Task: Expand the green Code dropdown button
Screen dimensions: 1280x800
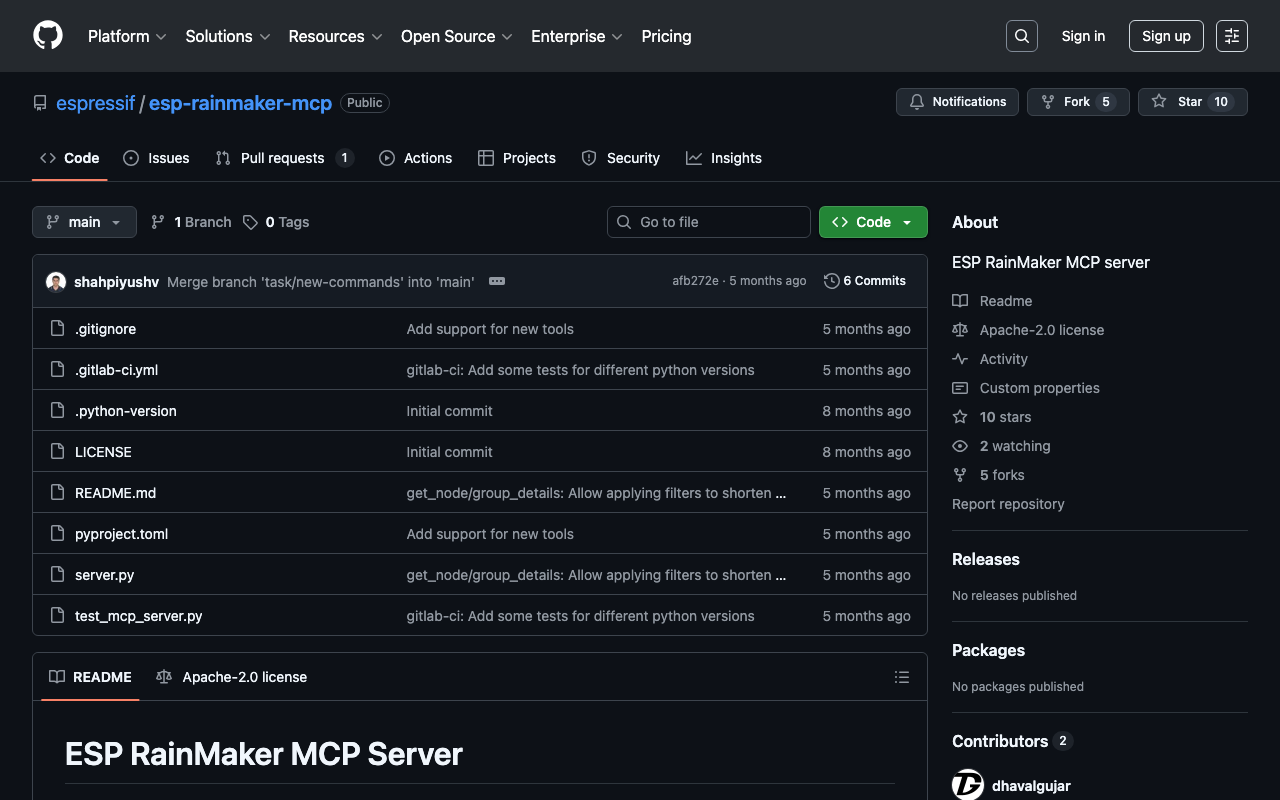Action: coord(872,222)
